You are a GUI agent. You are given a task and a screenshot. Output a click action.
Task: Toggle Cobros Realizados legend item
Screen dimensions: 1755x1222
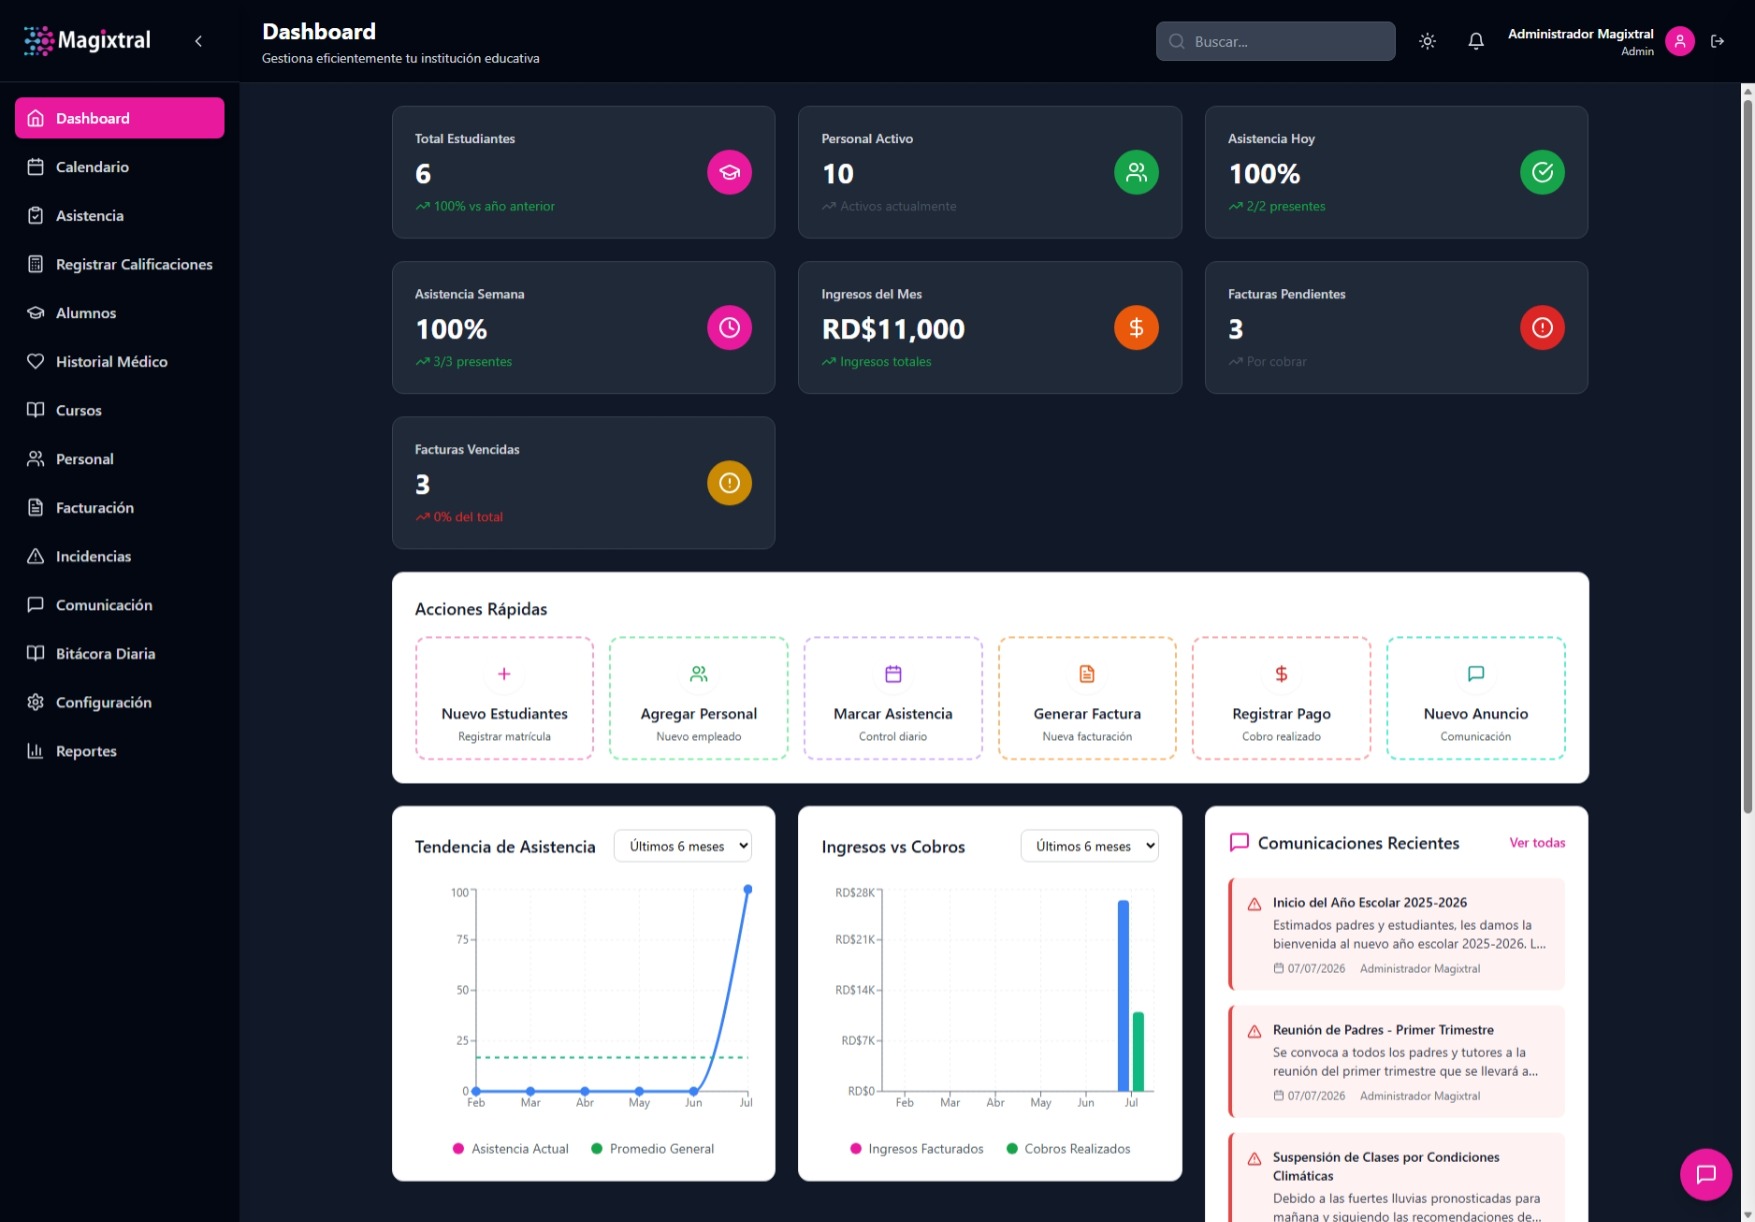pos(1068,1149)
